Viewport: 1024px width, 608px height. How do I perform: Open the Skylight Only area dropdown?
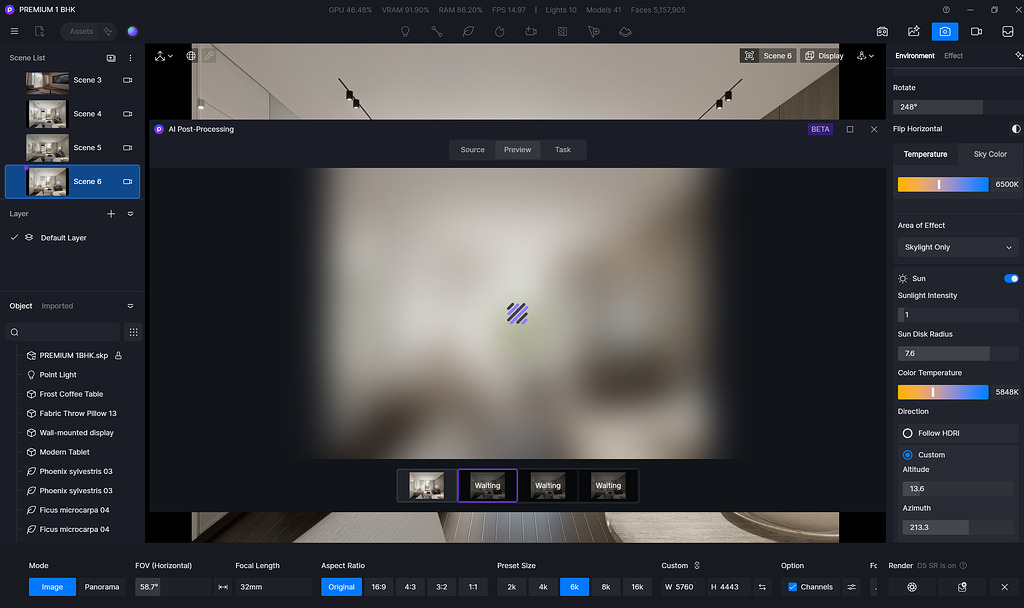pyautogui.click(x=956, y=247)
